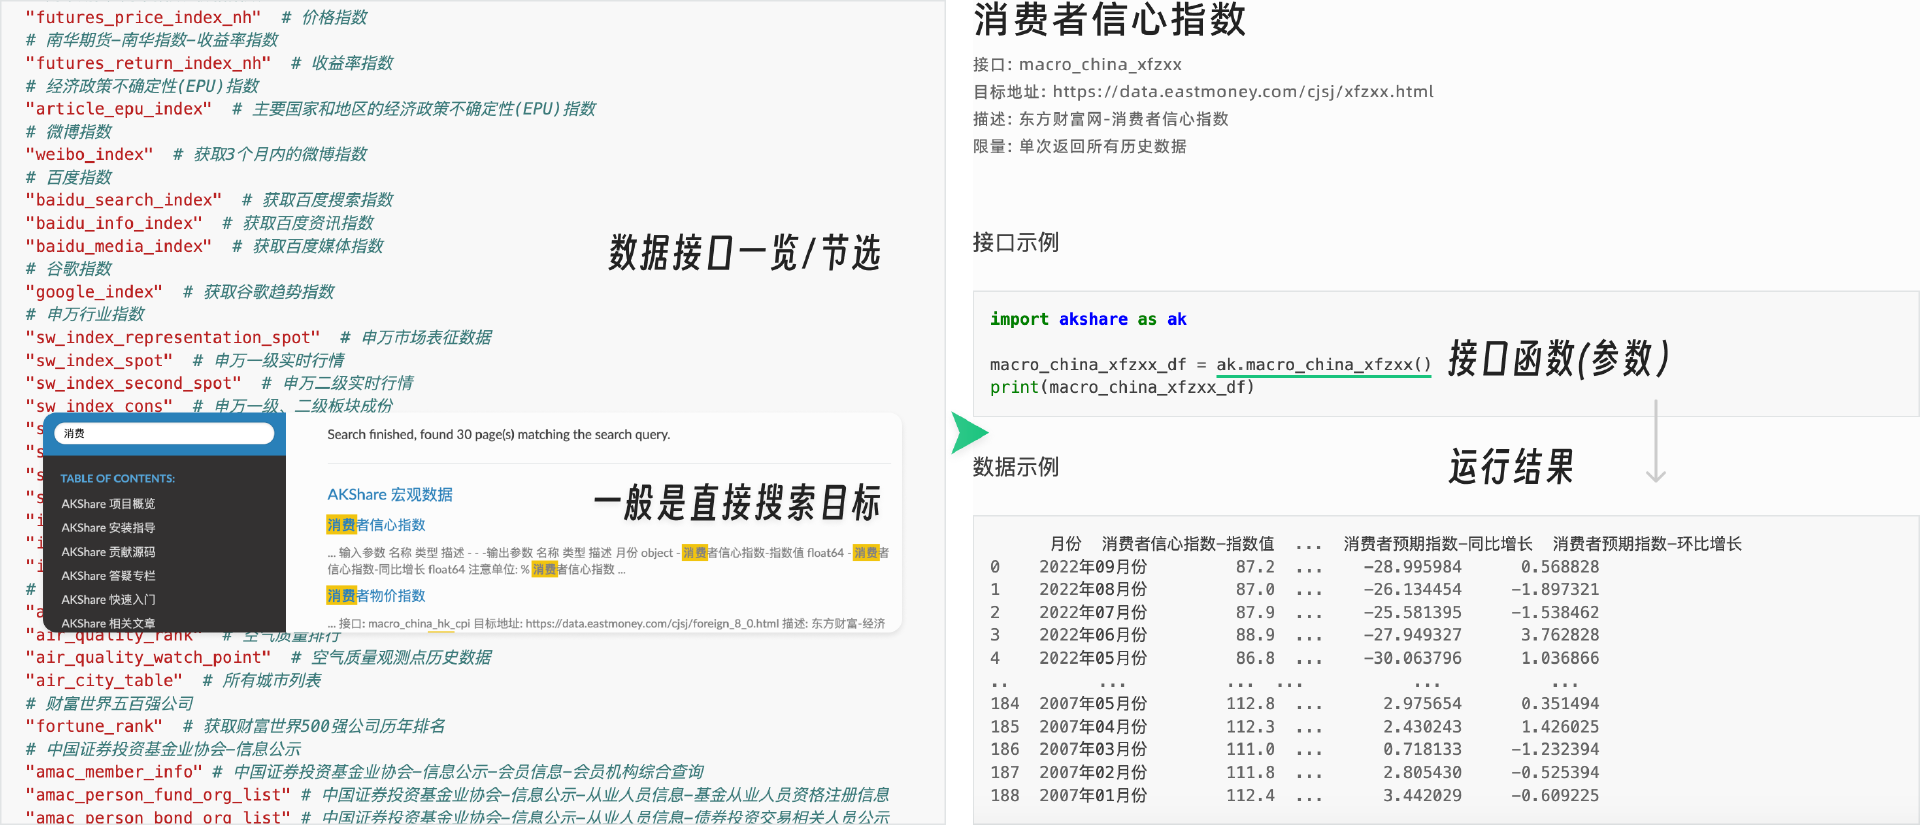
Task: Click ak.macro_china_xfzxx() in the code sample
Action: pyautogui.click(x=1323, y=365)
